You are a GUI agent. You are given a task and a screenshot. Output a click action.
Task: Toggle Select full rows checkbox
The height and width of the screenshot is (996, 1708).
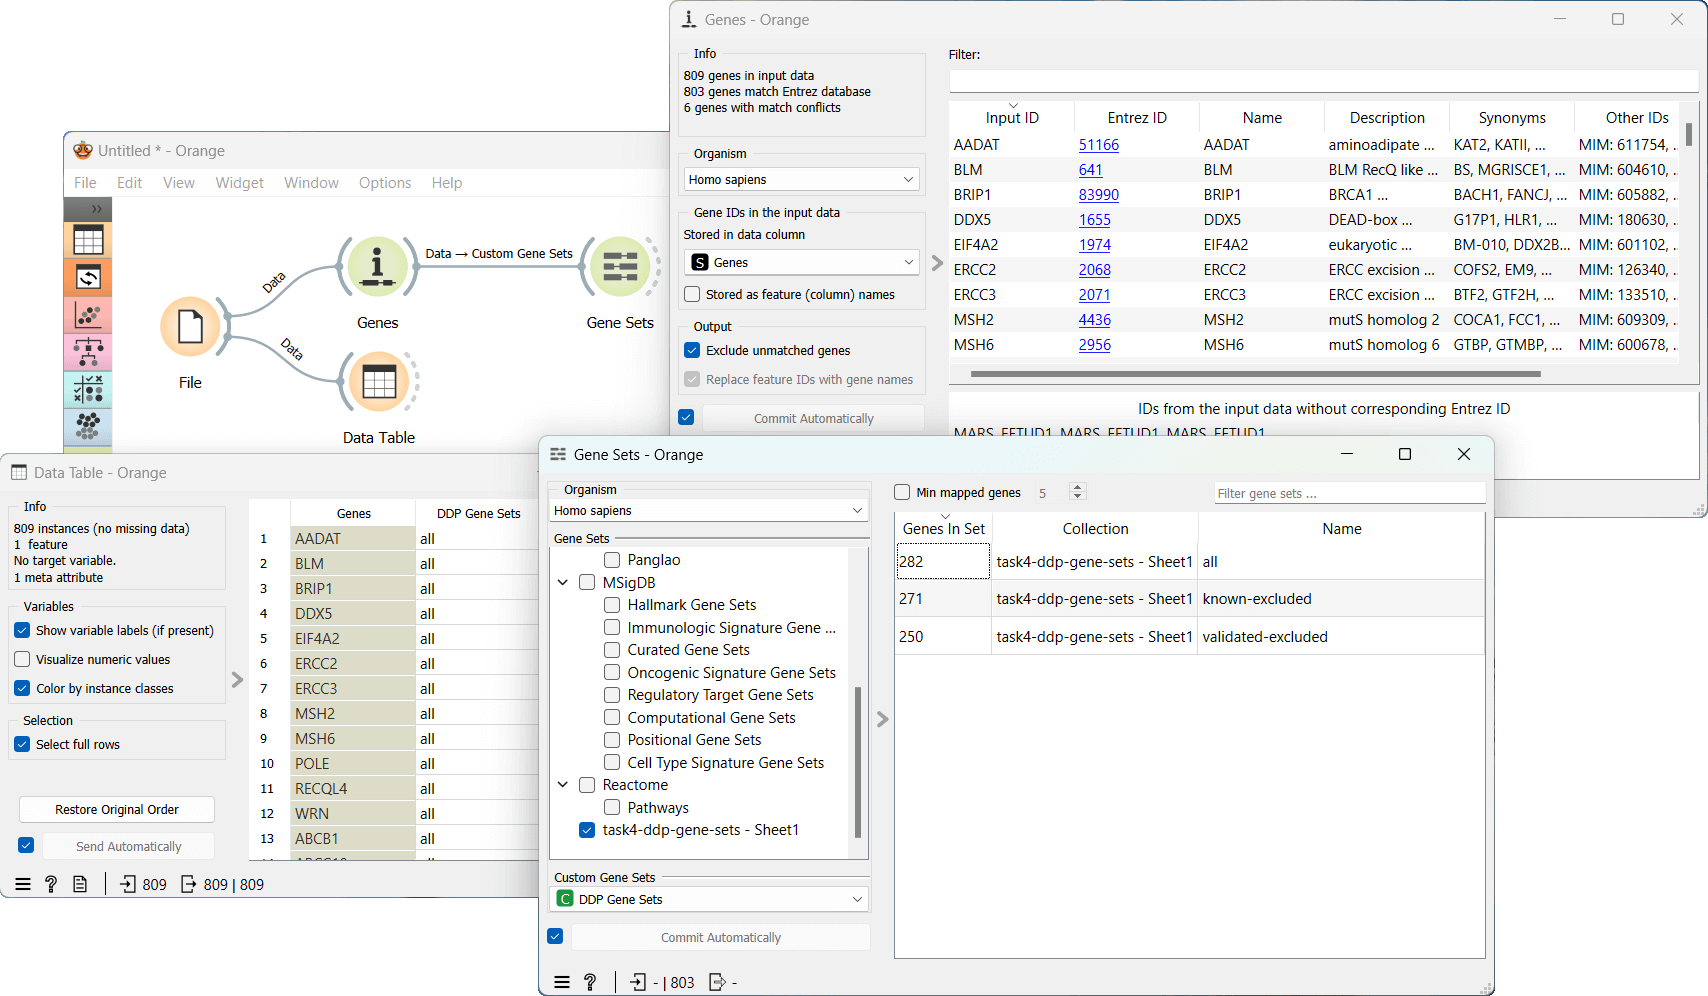(22, 744)
